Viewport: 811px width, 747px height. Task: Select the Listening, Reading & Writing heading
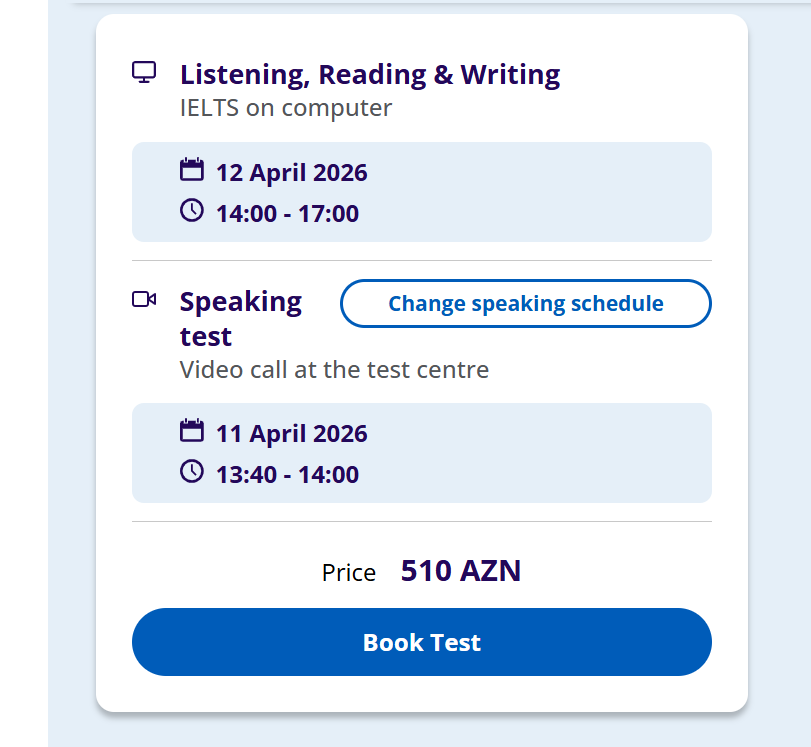[x=370, y=74]
